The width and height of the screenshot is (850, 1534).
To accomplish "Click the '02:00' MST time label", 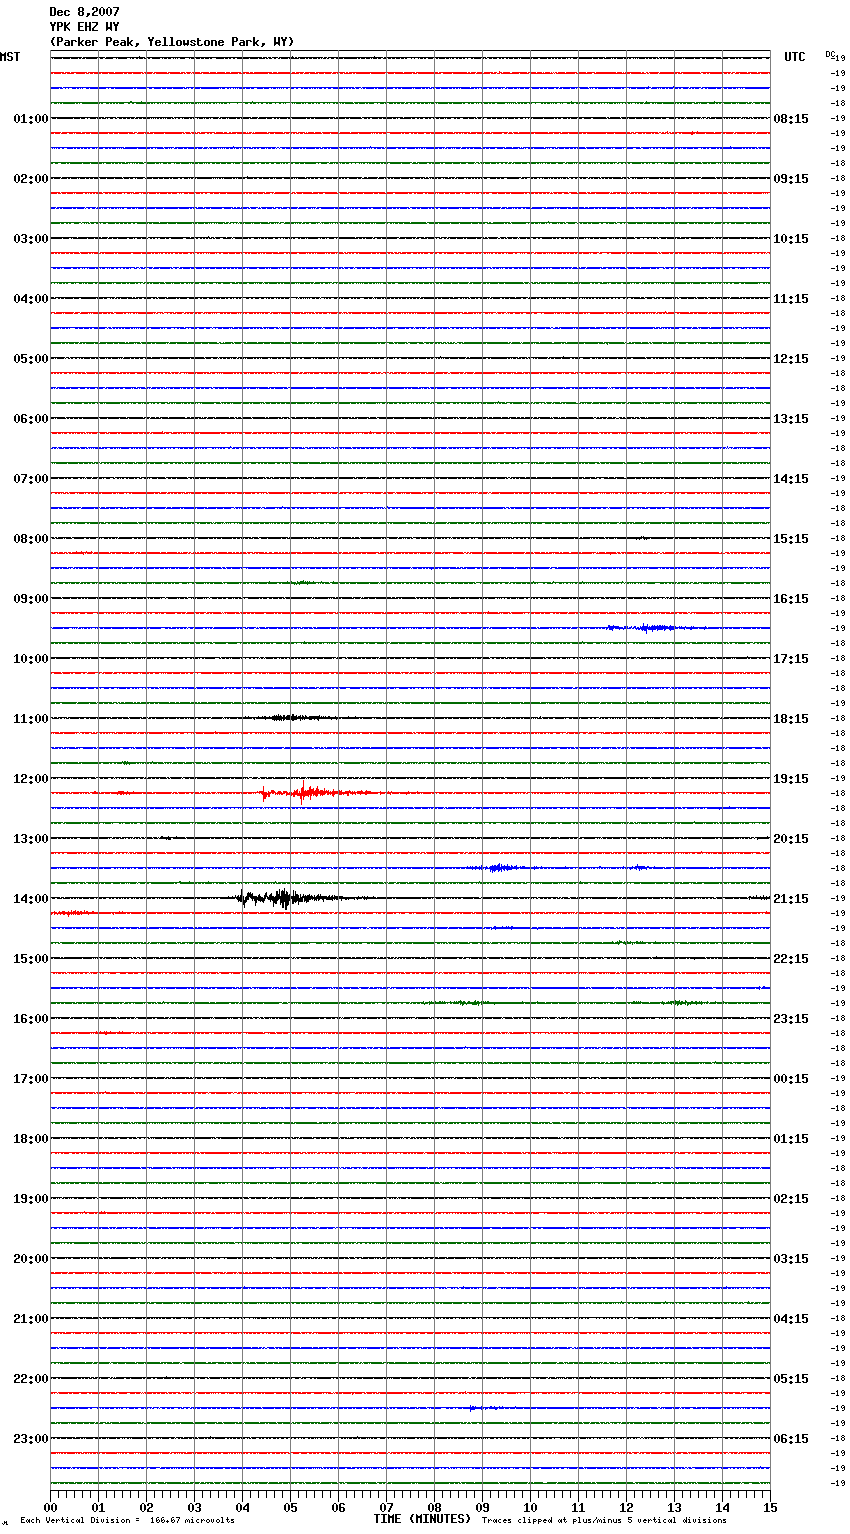I will coord(31,179).
